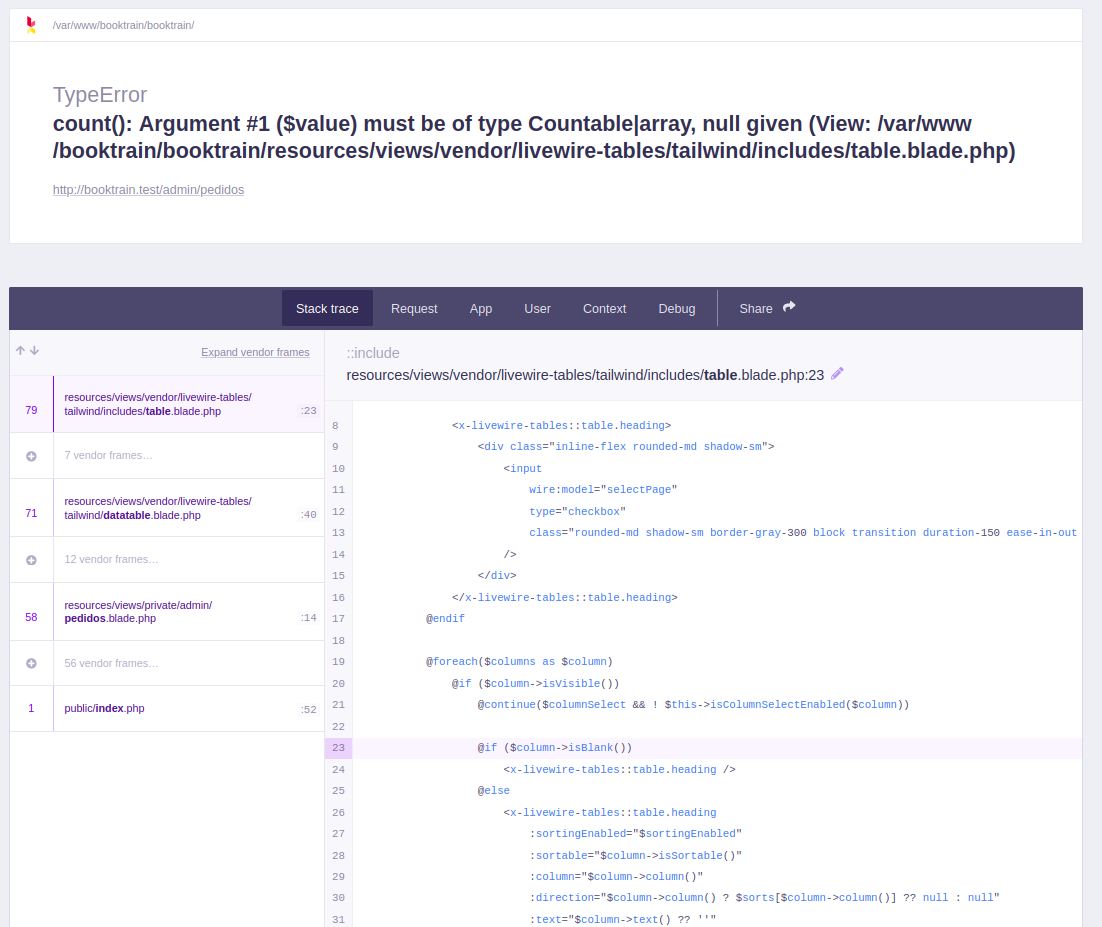Open the User tab
Viewport: 1102px width, 927px height.
[537, 309]
